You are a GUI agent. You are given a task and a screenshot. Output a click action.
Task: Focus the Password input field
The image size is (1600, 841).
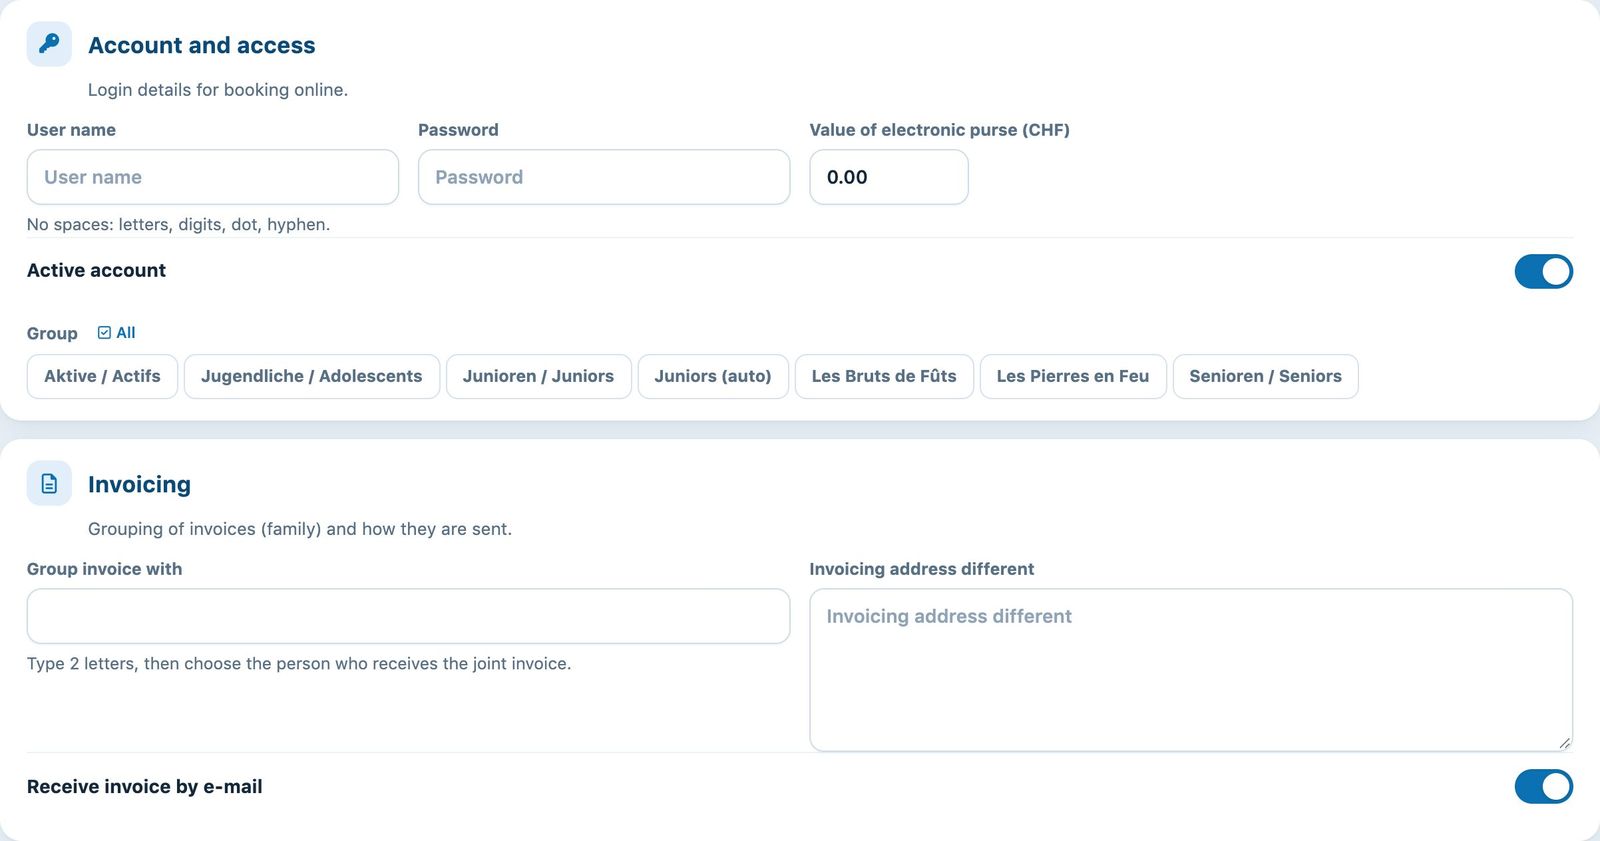604,177
